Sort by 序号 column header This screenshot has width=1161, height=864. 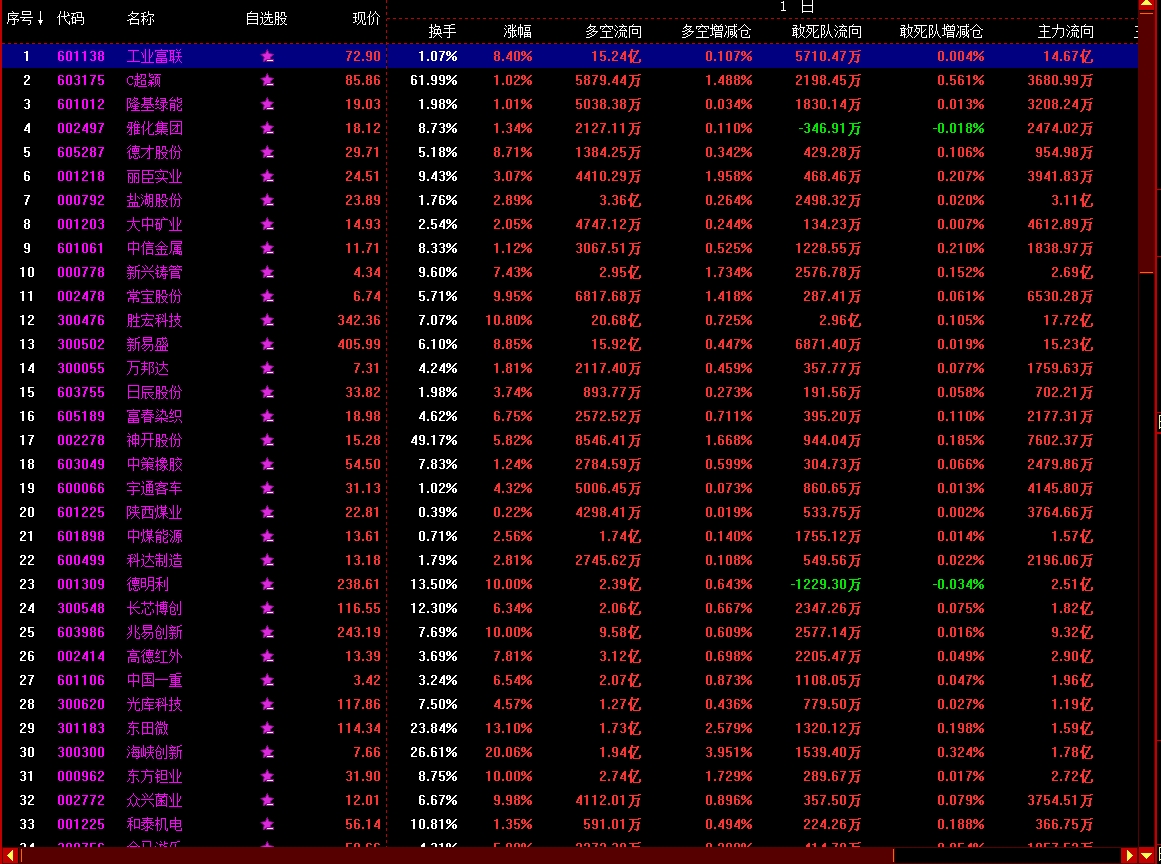tap(25, 19)
